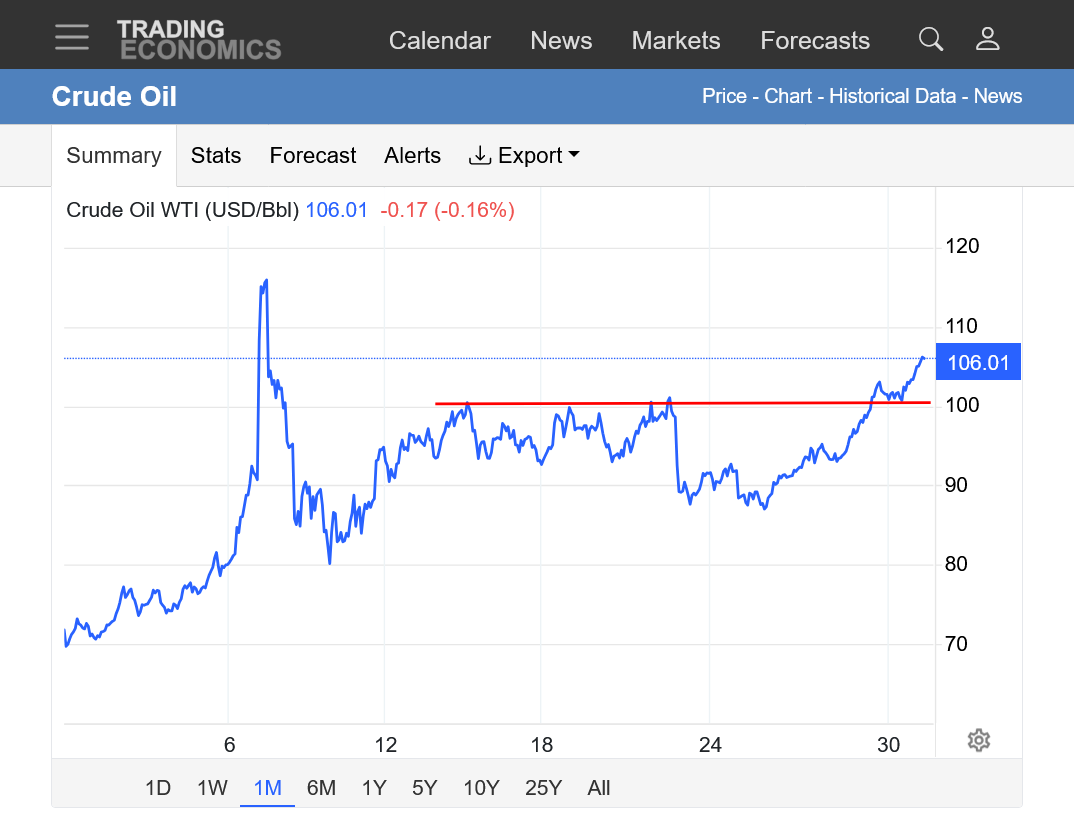Open the Forecast tab

(313, 156)
